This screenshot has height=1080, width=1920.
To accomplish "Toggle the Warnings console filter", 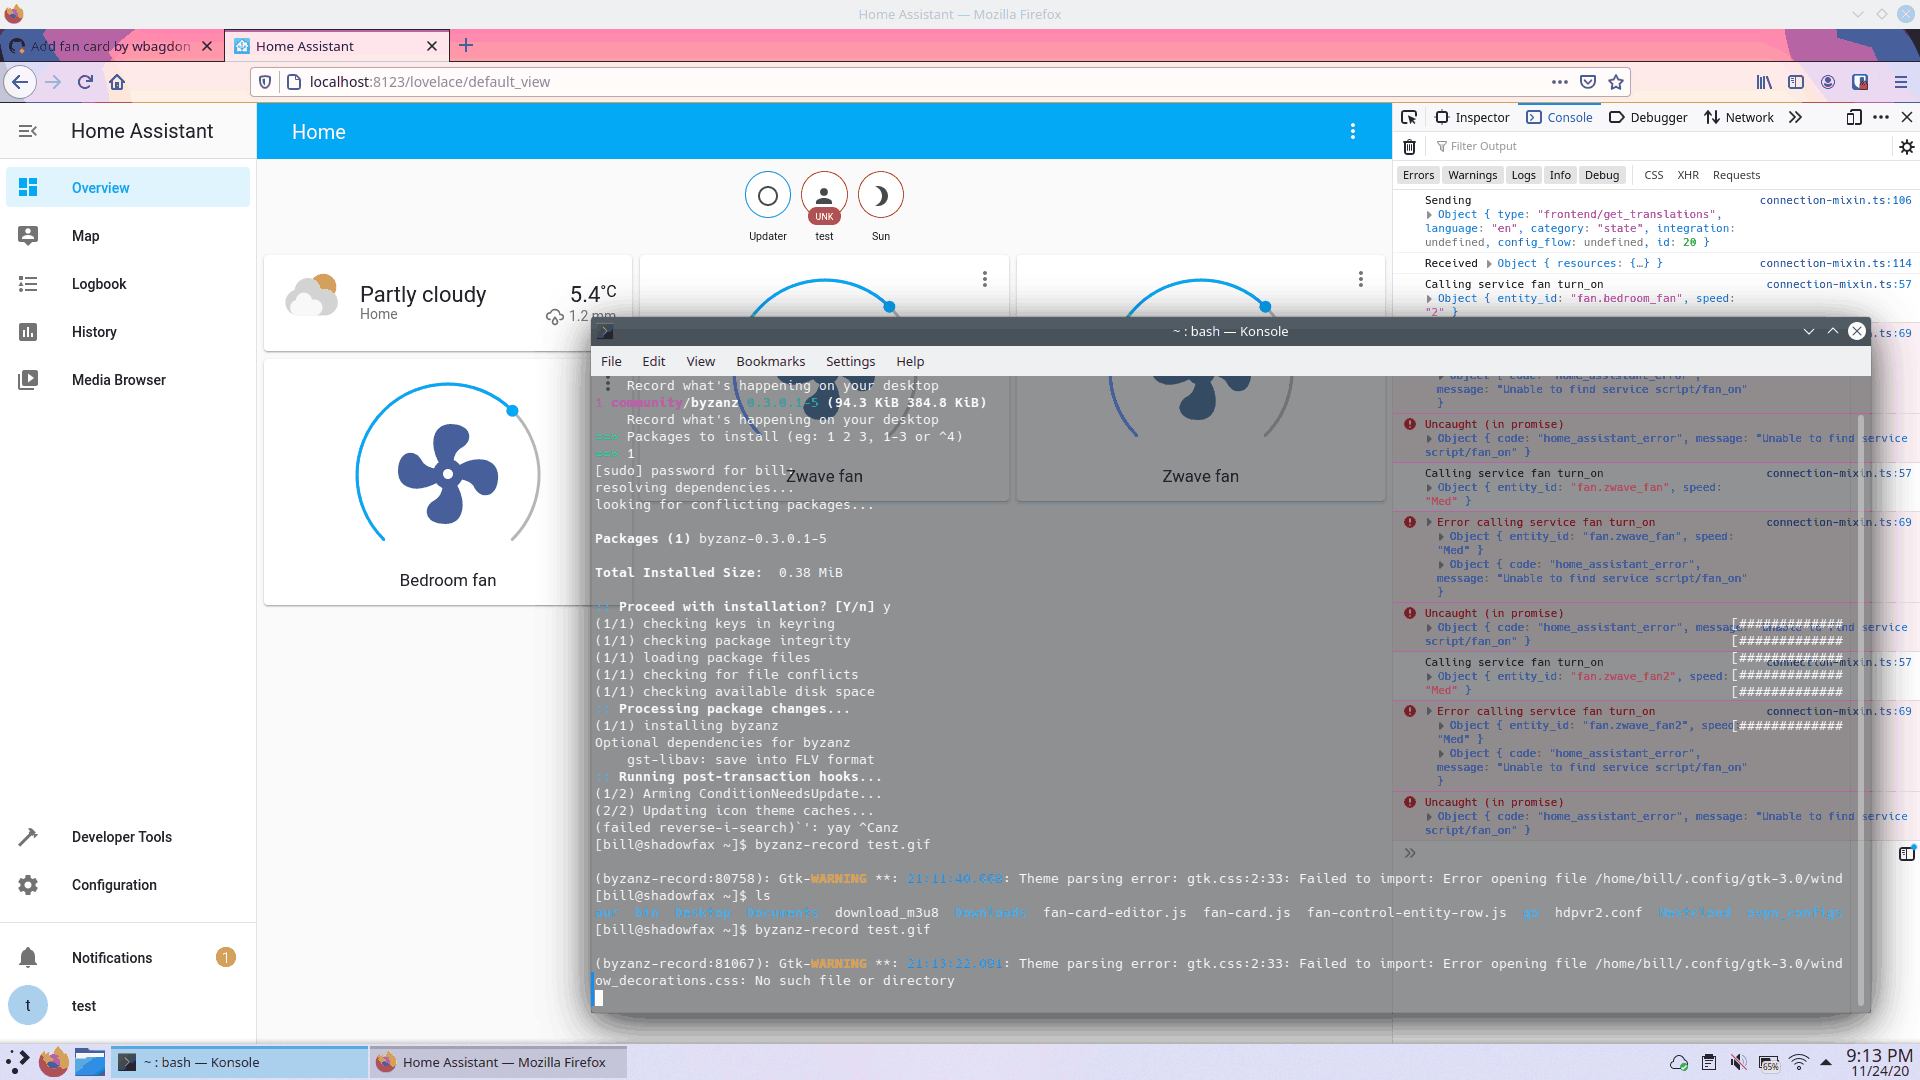I will (x=1472, y=175).
